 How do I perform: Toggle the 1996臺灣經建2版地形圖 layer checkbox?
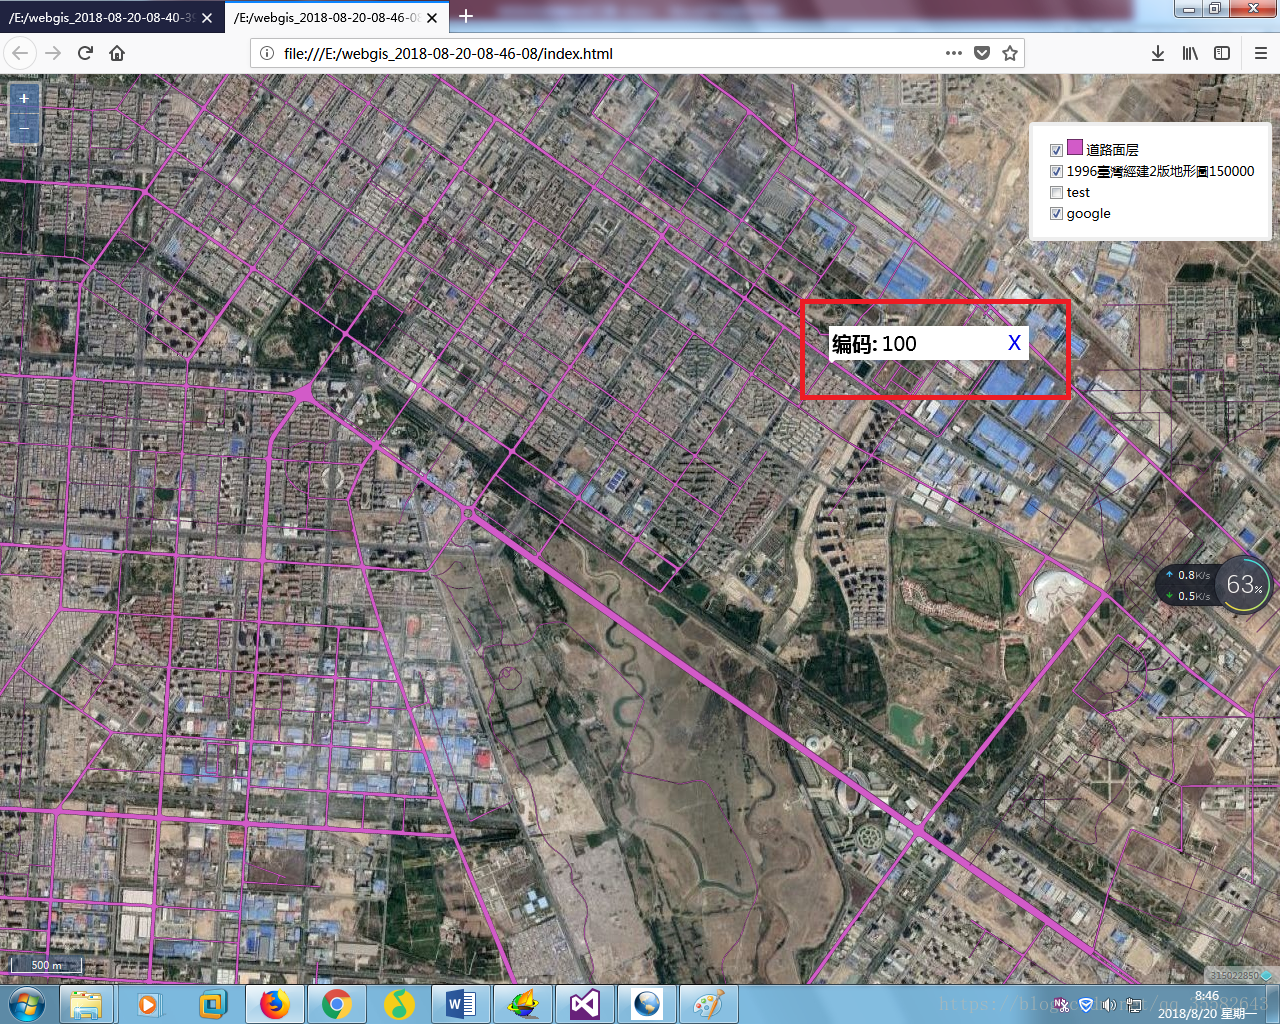[x=1056, y=171]
